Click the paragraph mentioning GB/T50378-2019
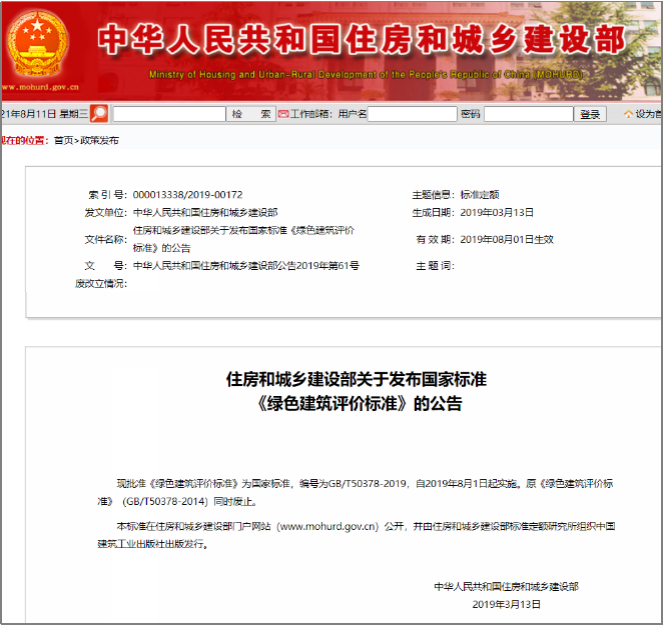The height and width of the screenshot is (626, 664). pos(355,492)
